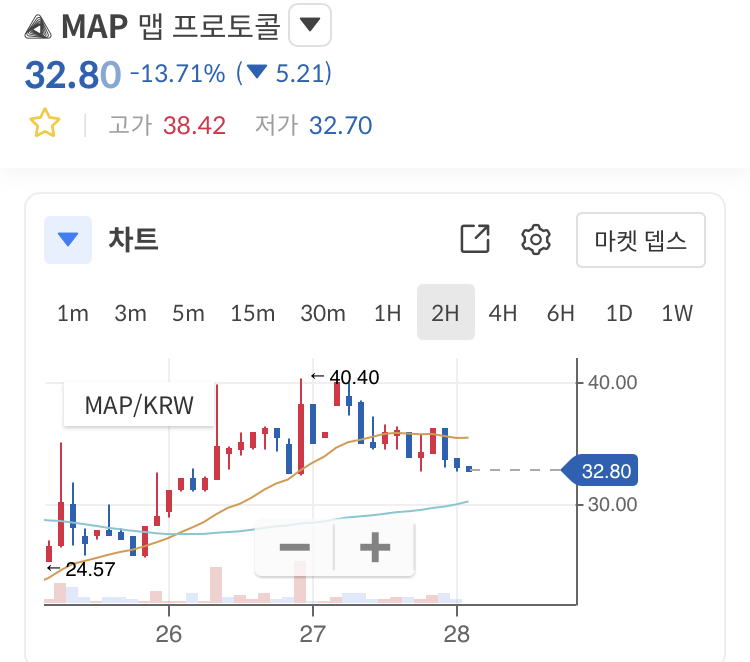
Task: Open chart in new window icon
Action: tap(475, 238)
